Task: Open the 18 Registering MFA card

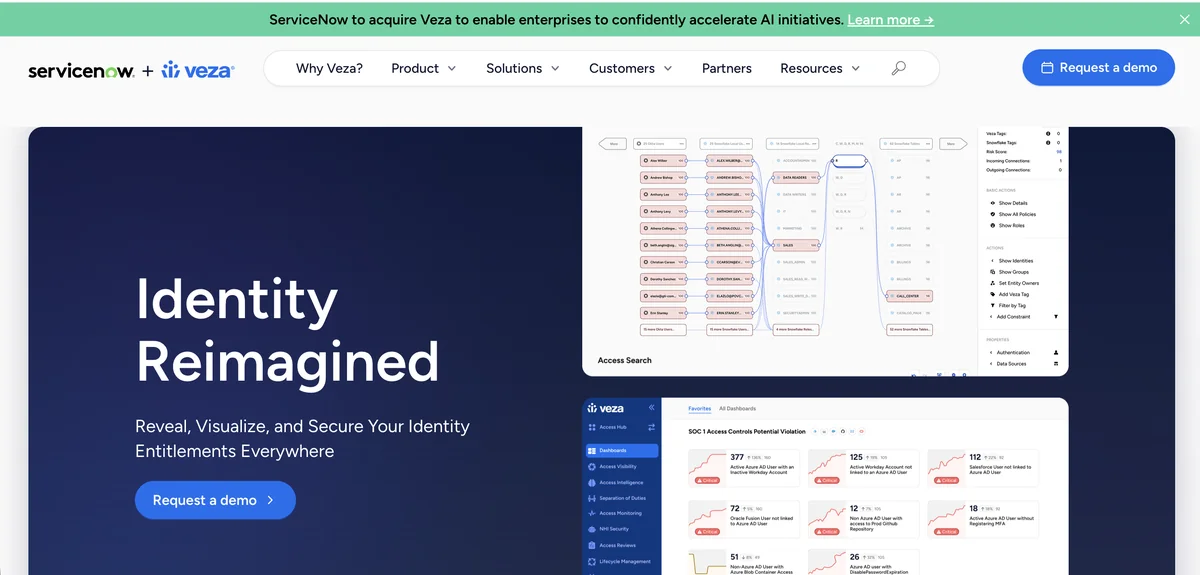Action: coord(983,520)
